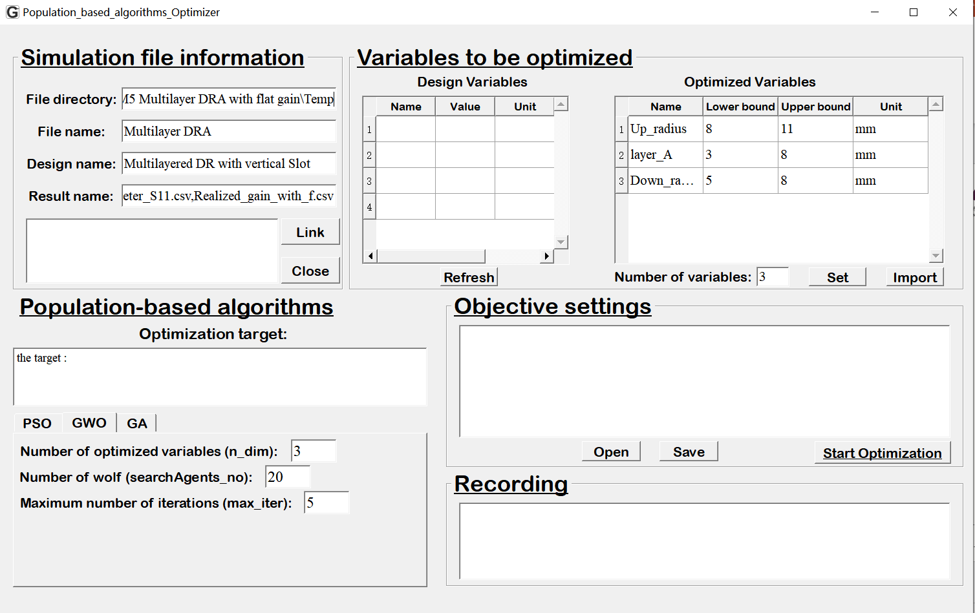Screen dimensions: 975x613
Task: Click the Optimization target text box
Action: pyautogui.click(x=220, y=376)
